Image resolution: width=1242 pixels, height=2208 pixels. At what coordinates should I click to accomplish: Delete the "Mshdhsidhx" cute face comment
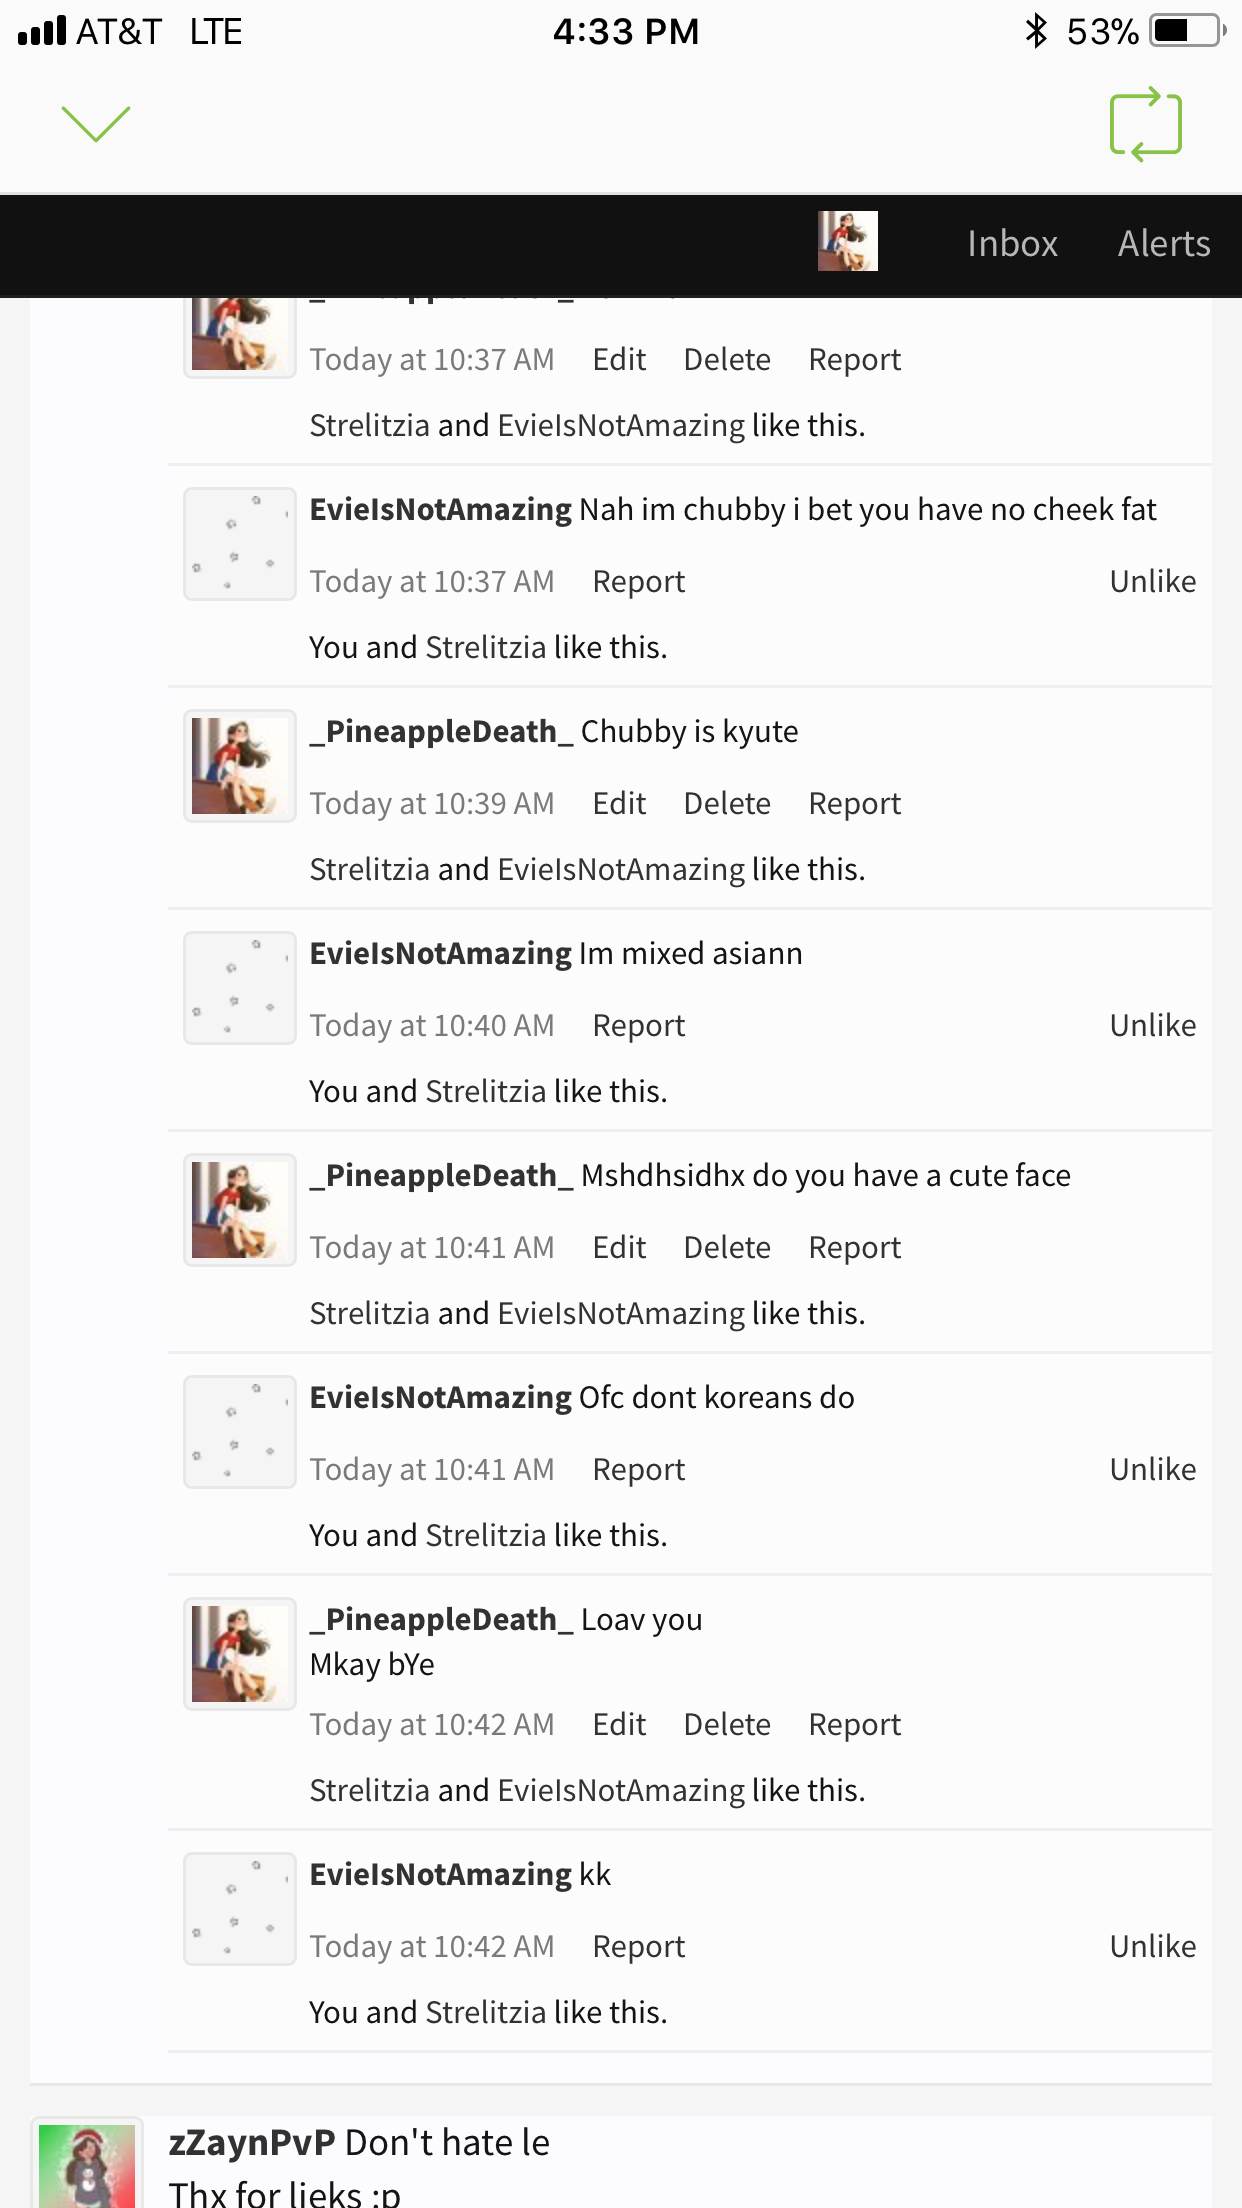(x=727, y=1247)
